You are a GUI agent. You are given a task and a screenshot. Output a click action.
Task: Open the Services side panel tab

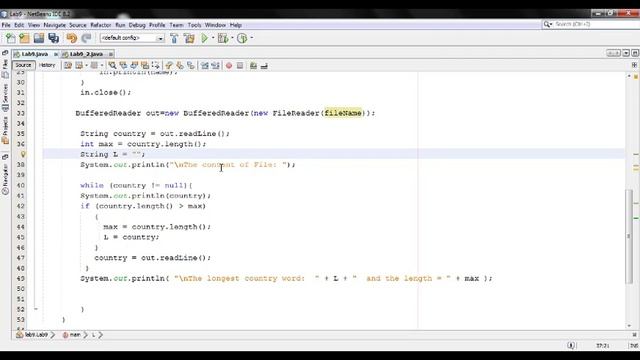(5, 98)
